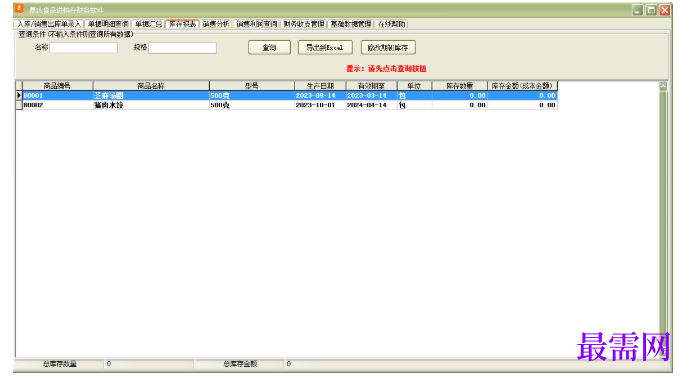Open the 单据汇总 tab
The height and width of the screenshot is (378, 689).
149,24
